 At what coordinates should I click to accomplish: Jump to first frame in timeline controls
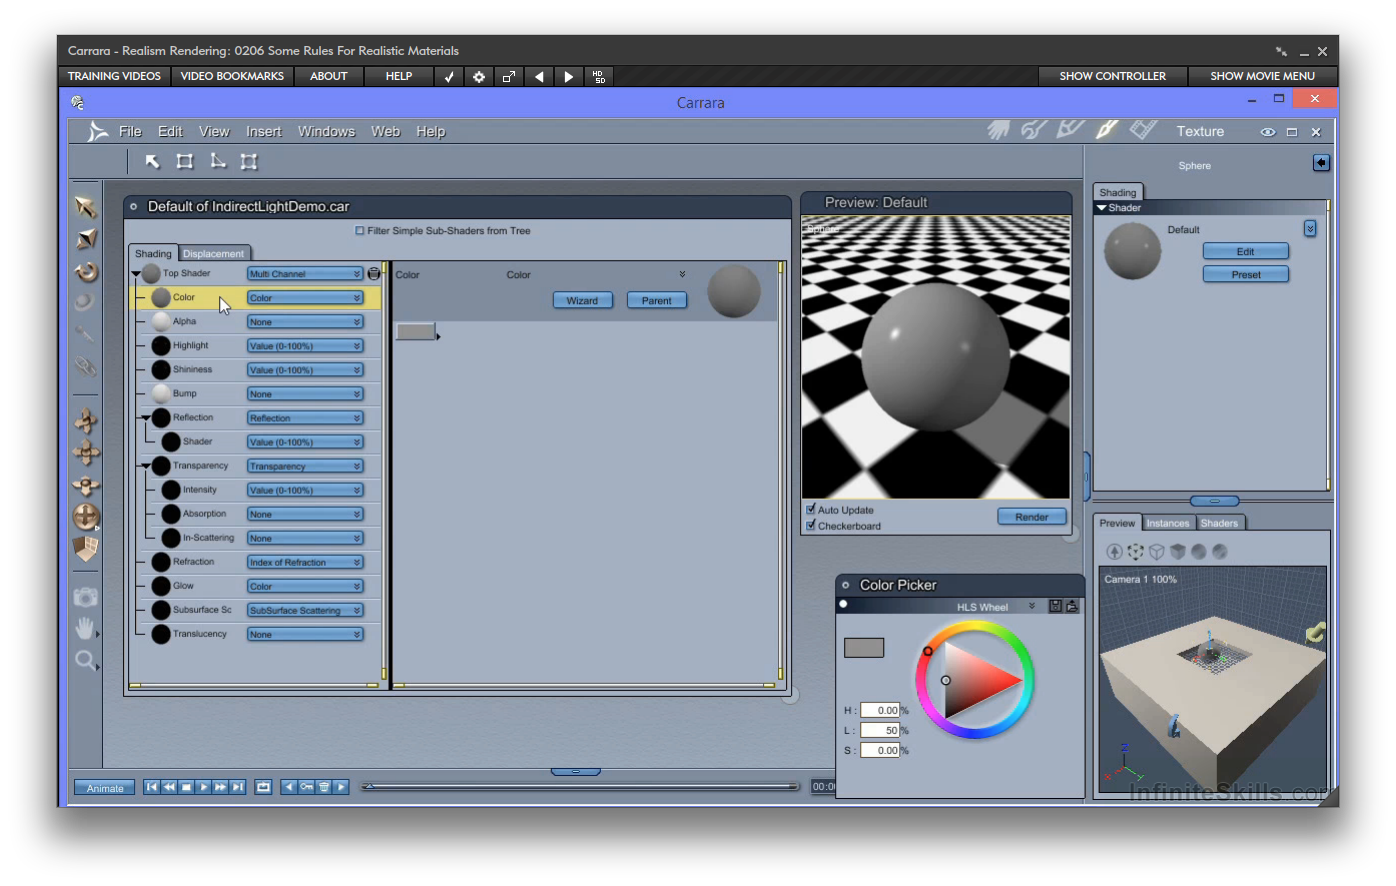tap(152, 787)
